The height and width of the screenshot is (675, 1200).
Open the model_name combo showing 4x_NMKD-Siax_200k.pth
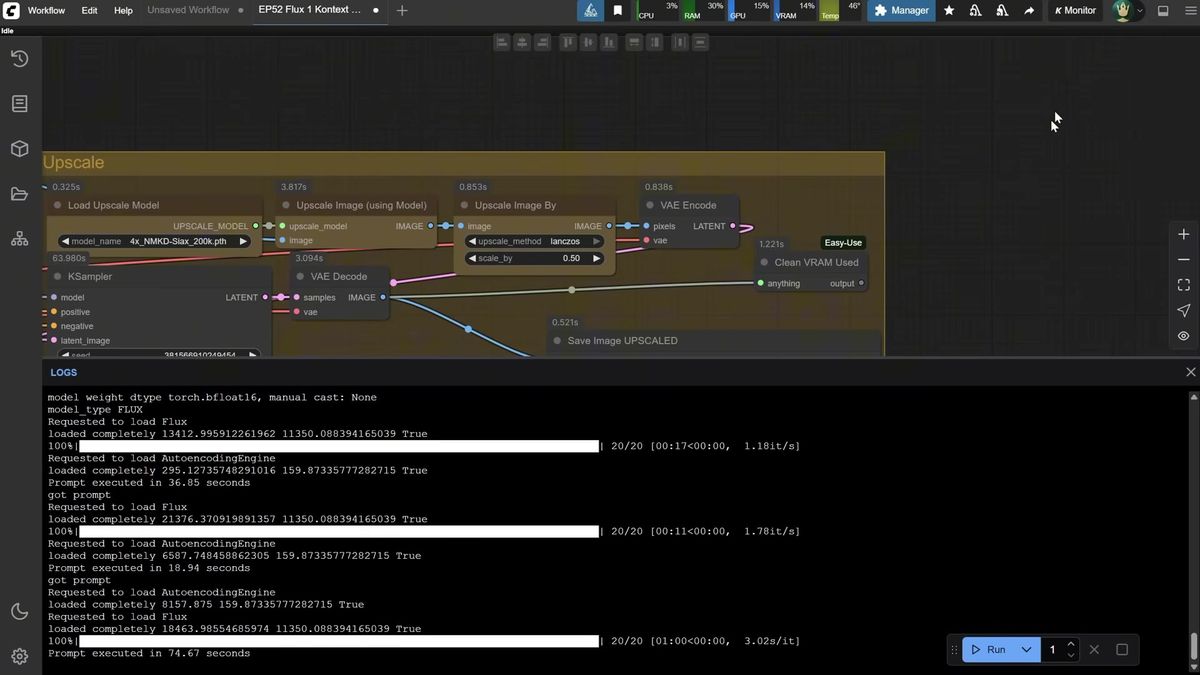[154, 241]
